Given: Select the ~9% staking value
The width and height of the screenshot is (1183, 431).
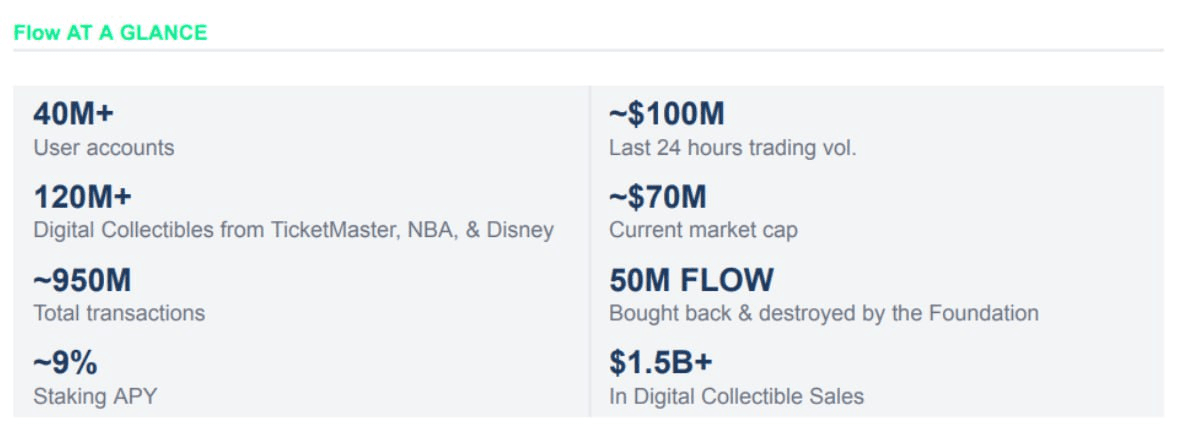Looking at the screenshot, I should (x=66, y=363).
